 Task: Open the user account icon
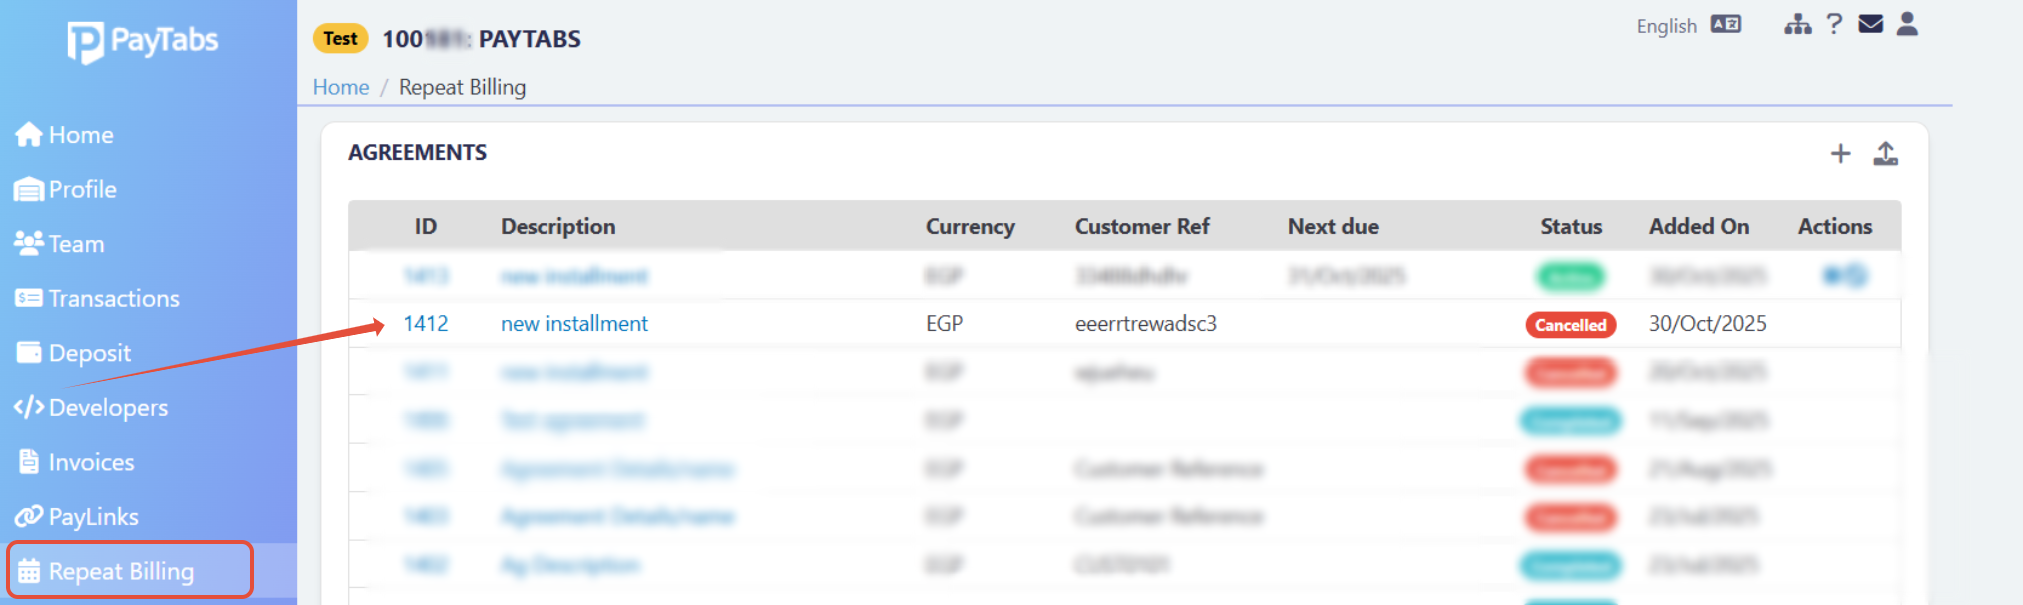1907,25
